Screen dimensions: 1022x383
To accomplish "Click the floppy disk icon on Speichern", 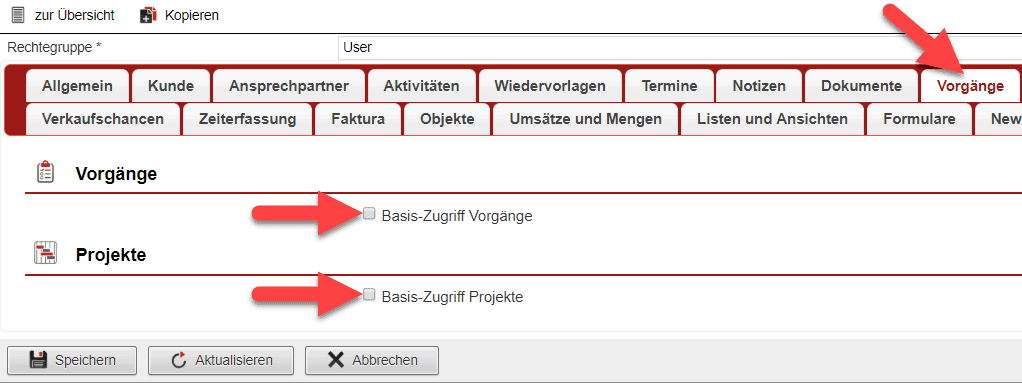I will click(x=38, y=360).
